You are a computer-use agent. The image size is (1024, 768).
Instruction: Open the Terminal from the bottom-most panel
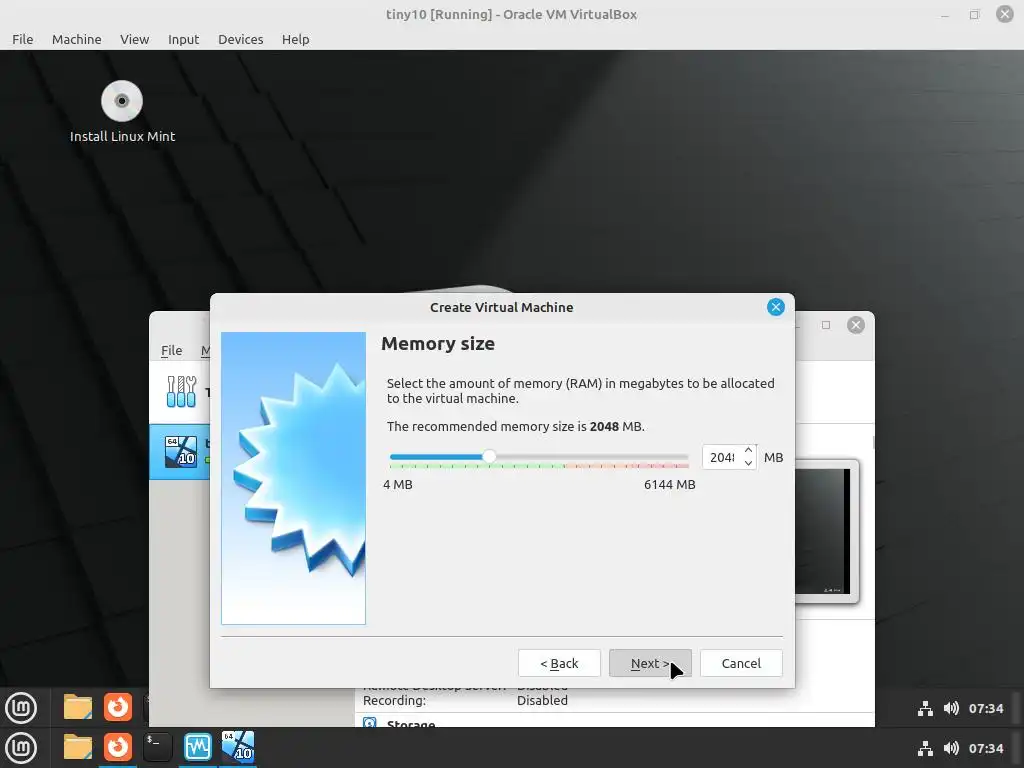pos(157,747)
